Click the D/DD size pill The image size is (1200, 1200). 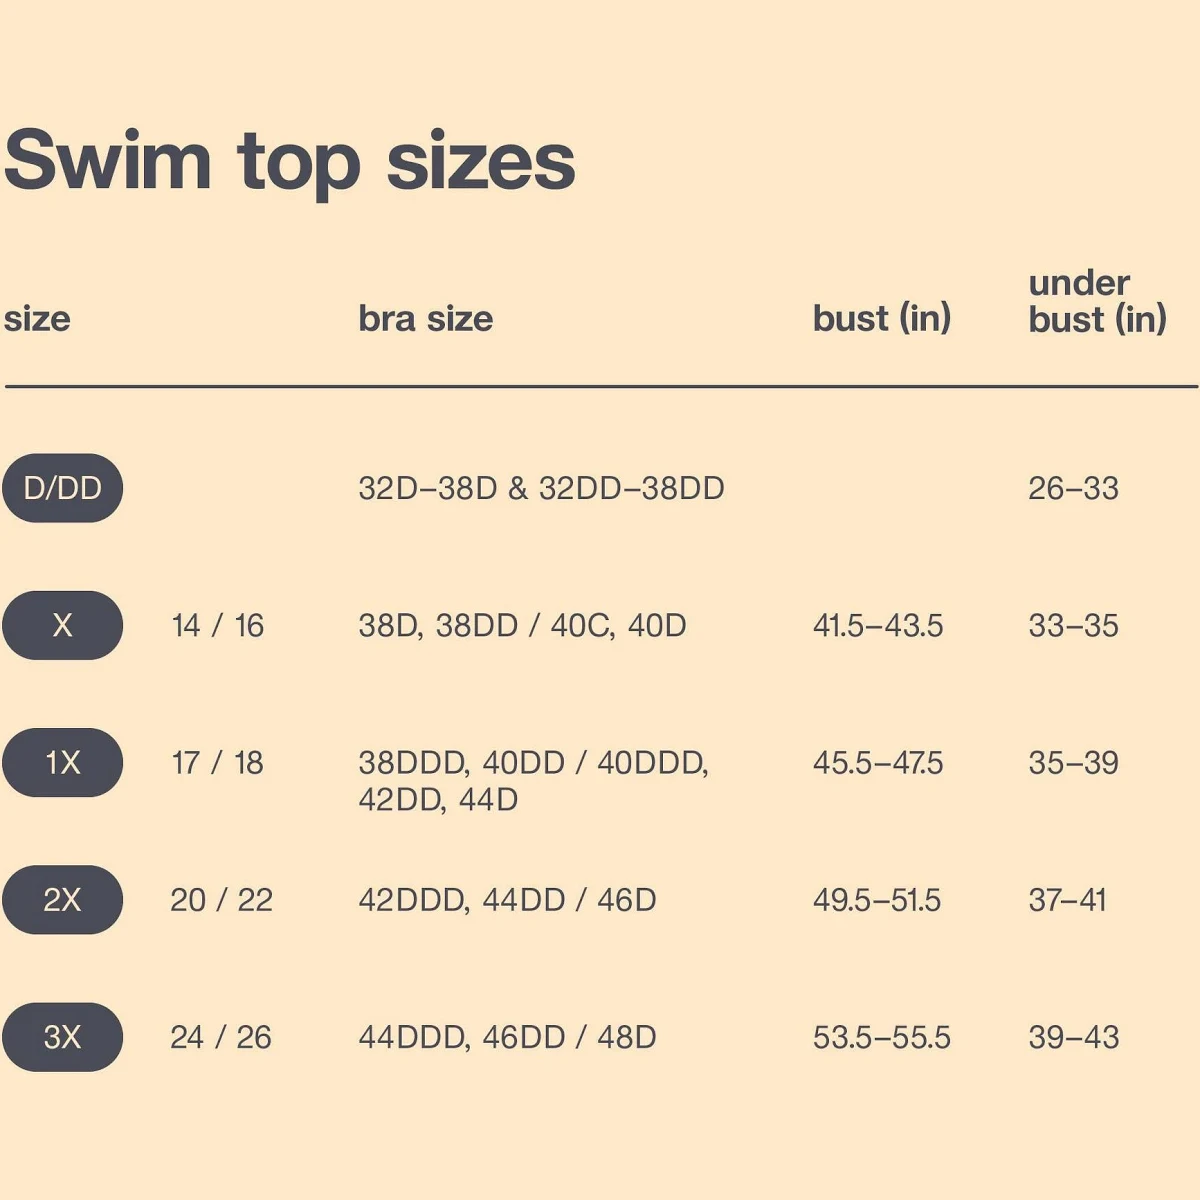[62, 488]
